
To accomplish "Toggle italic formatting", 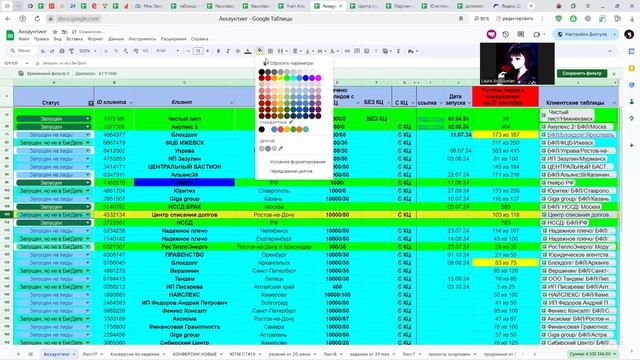I will coord(228,51).
